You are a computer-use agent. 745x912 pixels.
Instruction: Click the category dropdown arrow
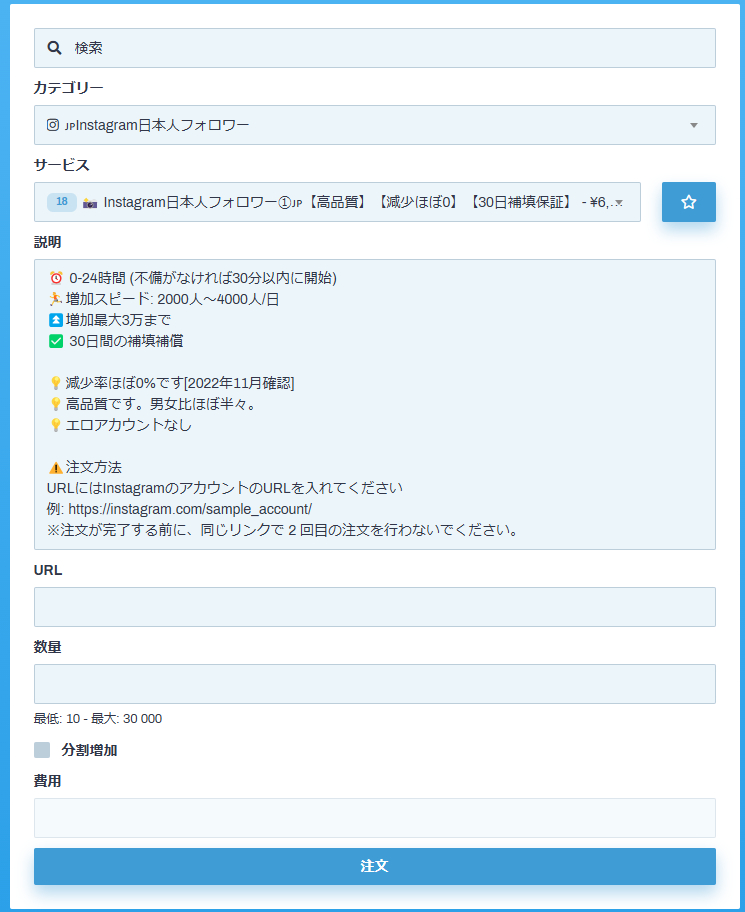(x=693, y=126)
